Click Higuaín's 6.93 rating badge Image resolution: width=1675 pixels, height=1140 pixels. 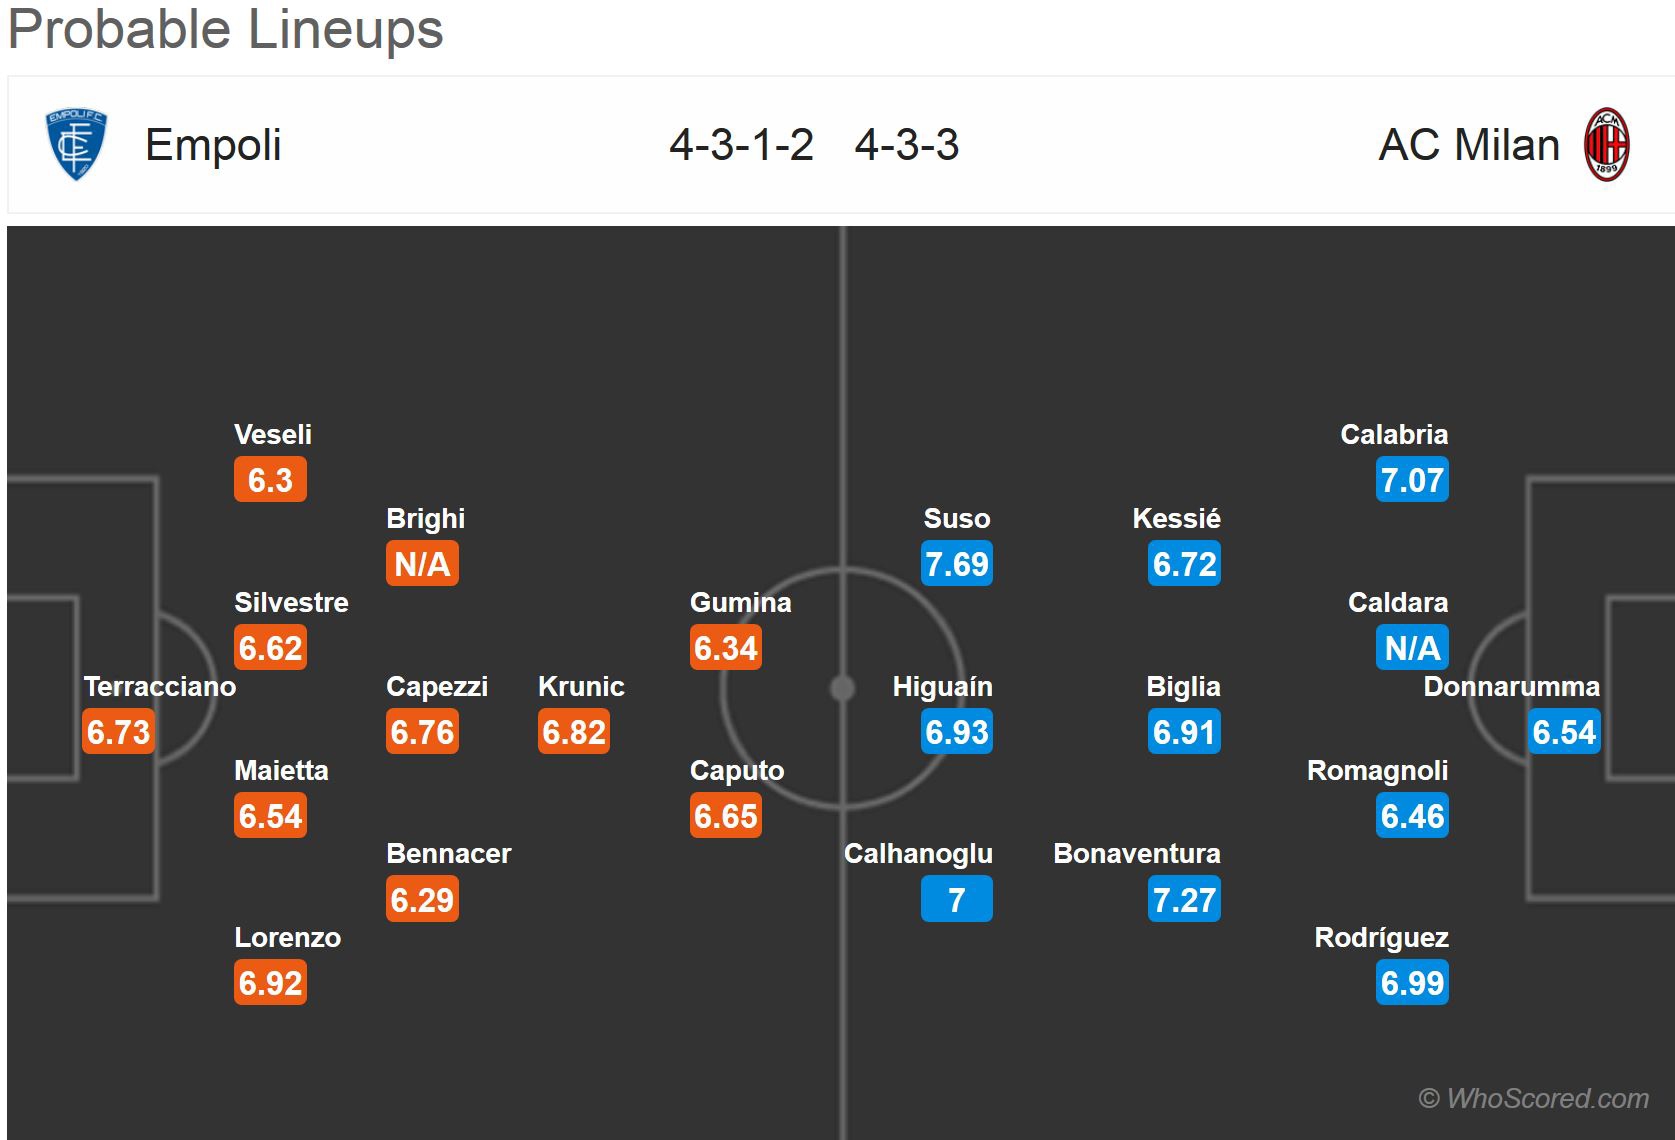tap(956, 732)
